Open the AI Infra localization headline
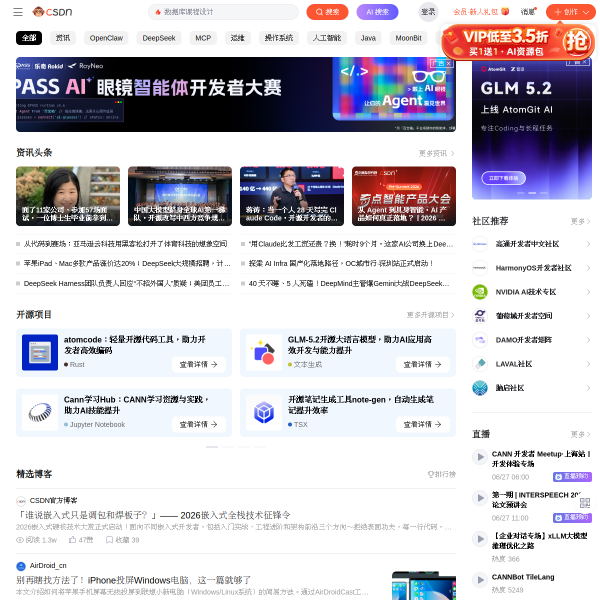The image size is (600, 600). tap(341, 264)
